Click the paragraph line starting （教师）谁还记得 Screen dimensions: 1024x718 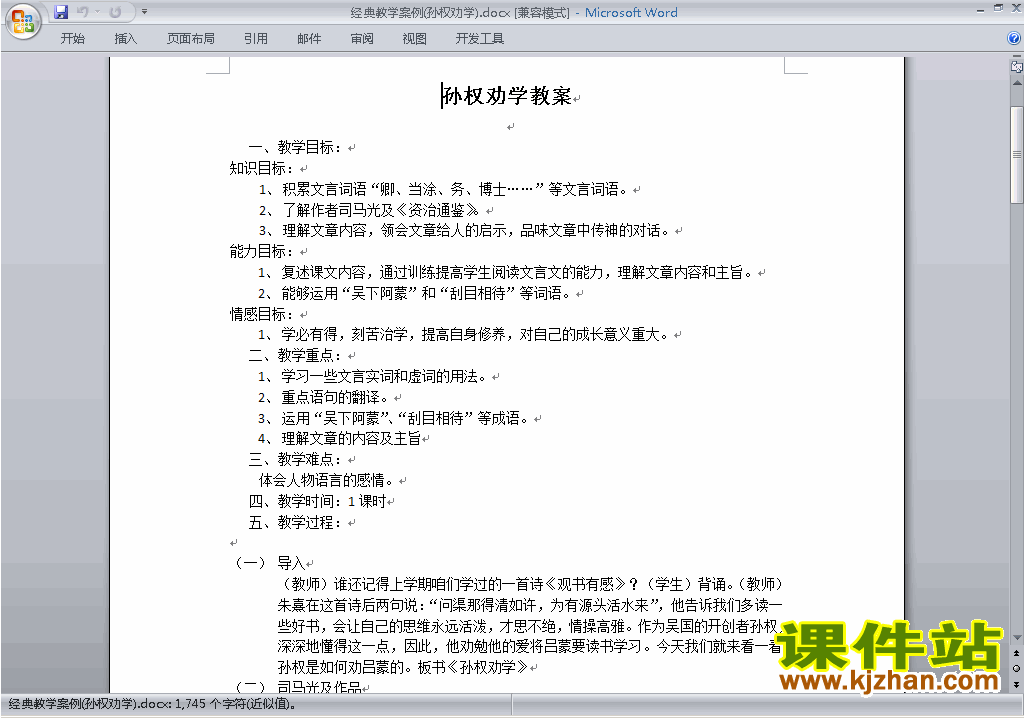tap(531, 584)
